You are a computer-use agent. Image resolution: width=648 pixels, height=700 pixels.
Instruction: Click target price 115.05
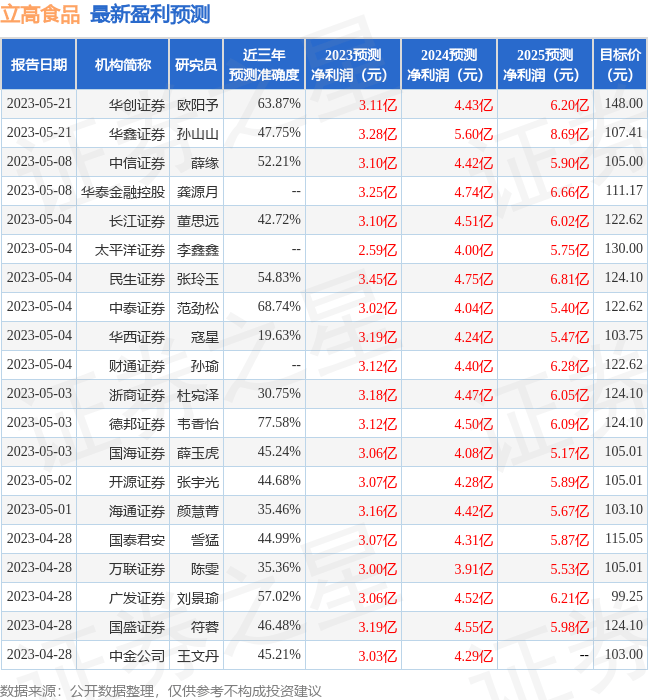[x=623, y=538]
